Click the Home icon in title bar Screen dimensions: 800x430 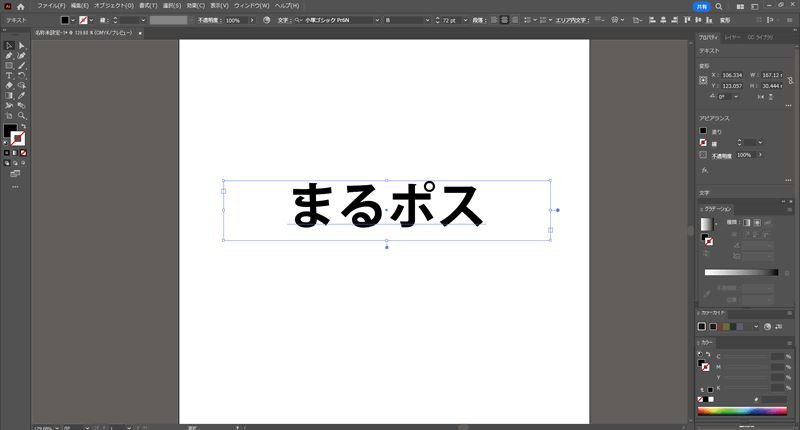click(20, 6)
